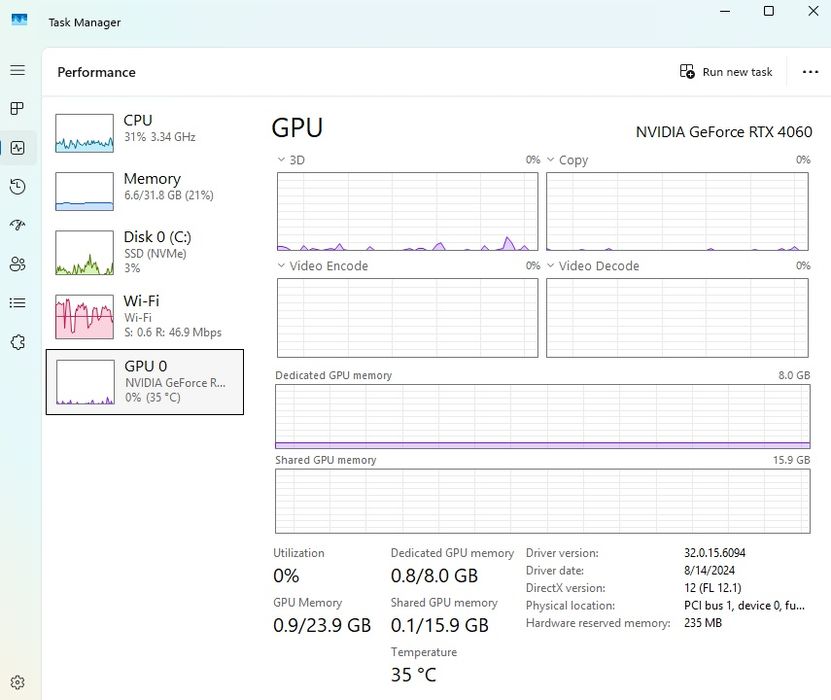Expand the 3D graph dropdown
The width and height of the screenshot is (831, 700).
pyautogui.click(x=282, y=160)
